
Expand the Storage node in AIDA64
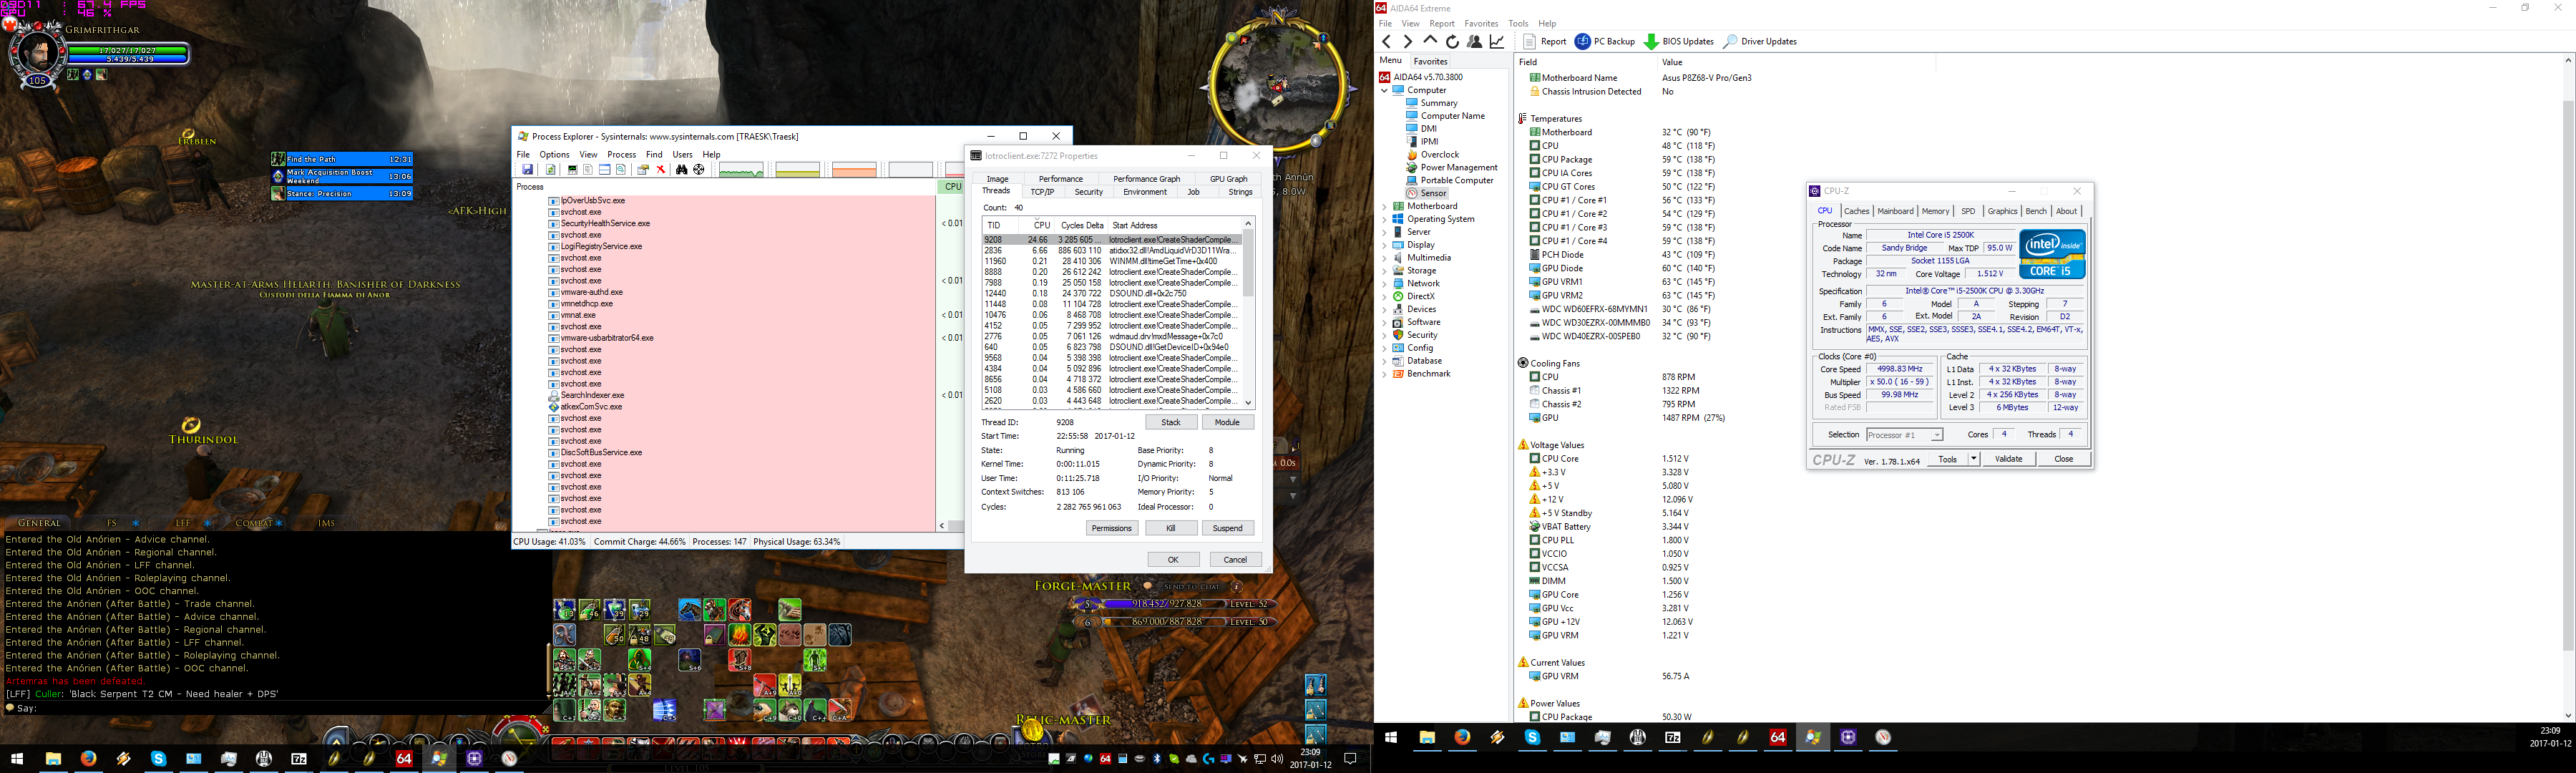click(1385, 271)
